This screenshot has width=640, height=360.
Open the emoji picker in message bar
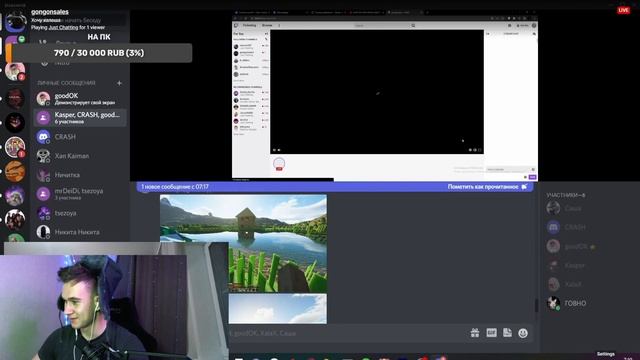click(x=523, y=333)
